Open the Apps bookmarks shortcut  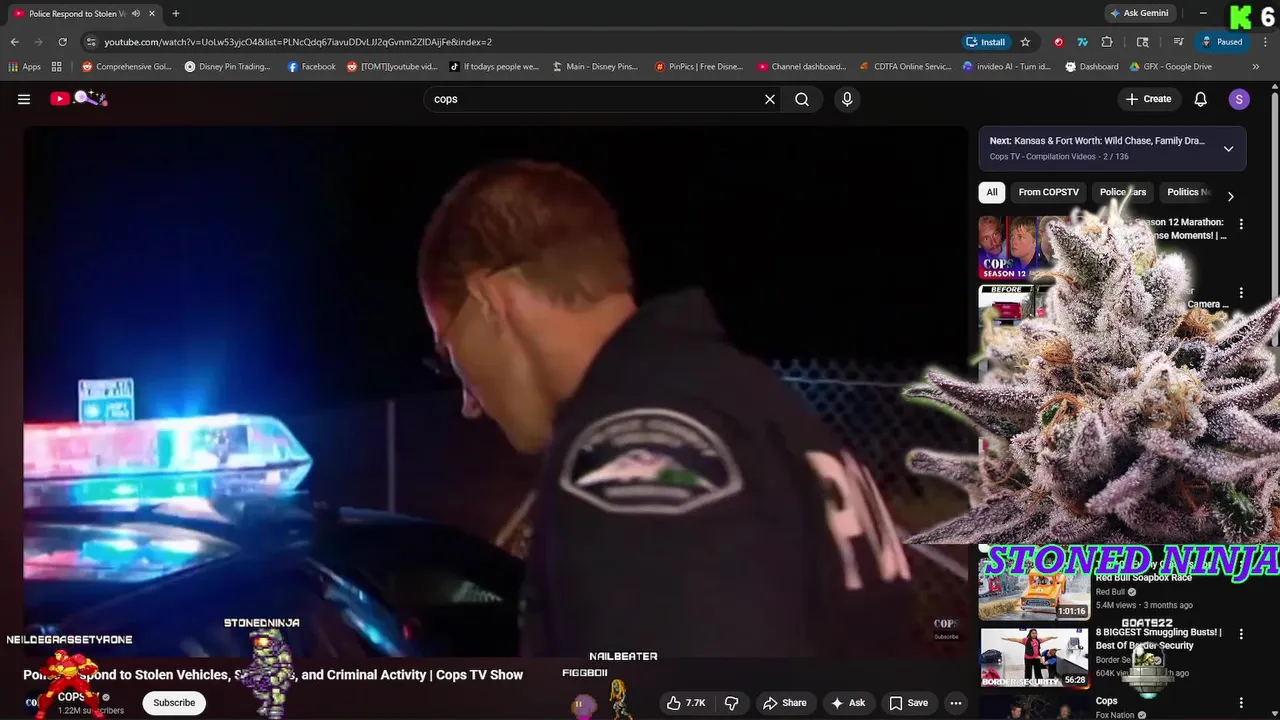[x=24, y=67]
